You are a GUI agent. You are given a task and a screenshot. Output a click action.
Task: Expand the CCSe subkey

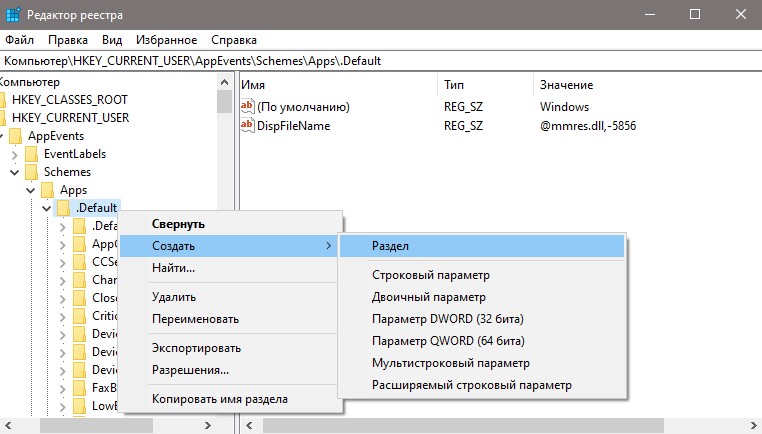[x=63, y=262]
